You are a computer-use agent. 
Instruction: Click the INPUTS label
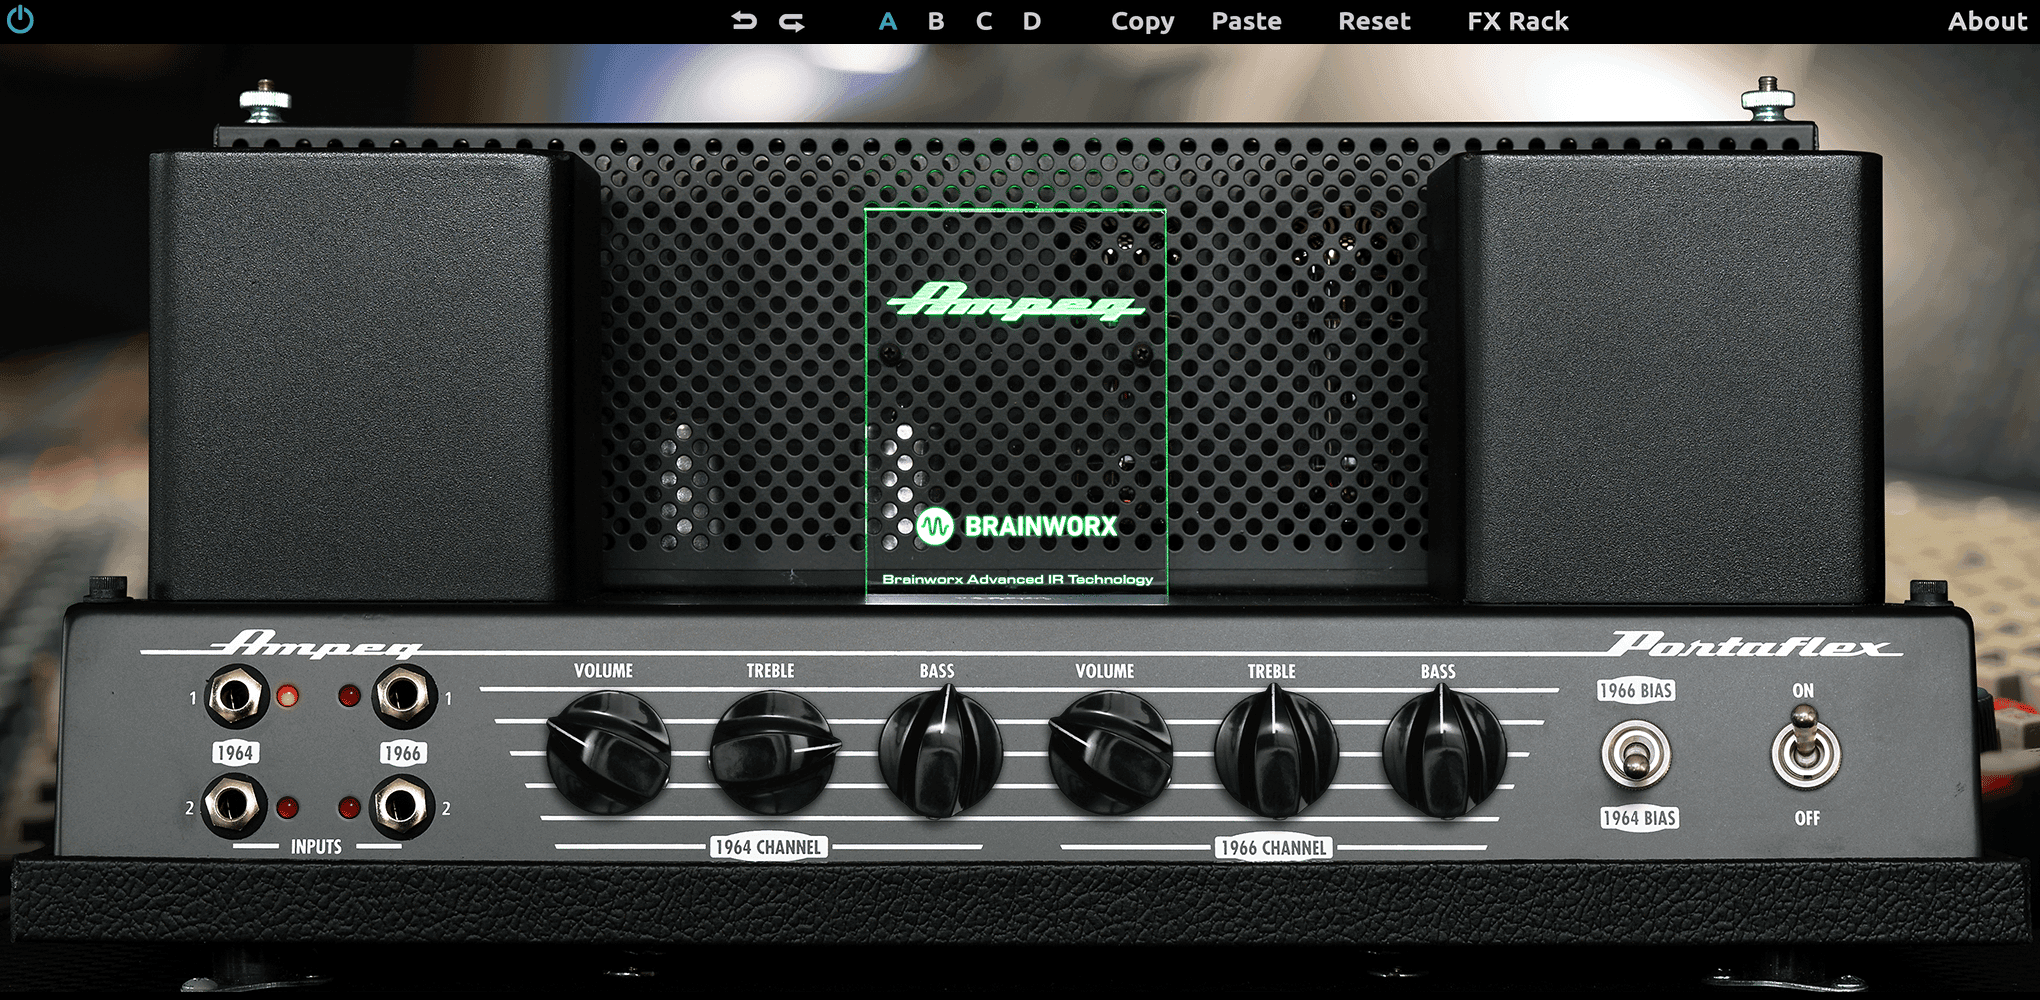pos(316,847)
